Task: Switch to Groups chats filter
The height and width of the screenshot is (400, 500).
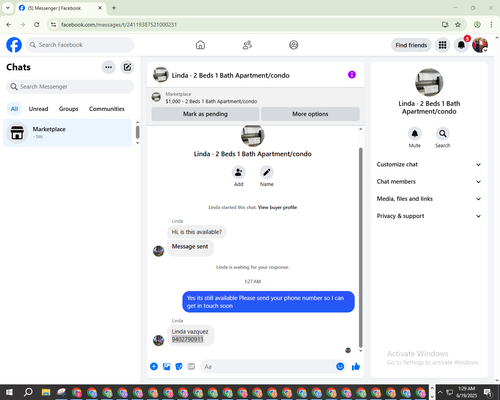Action: click(x=68, y=109)
